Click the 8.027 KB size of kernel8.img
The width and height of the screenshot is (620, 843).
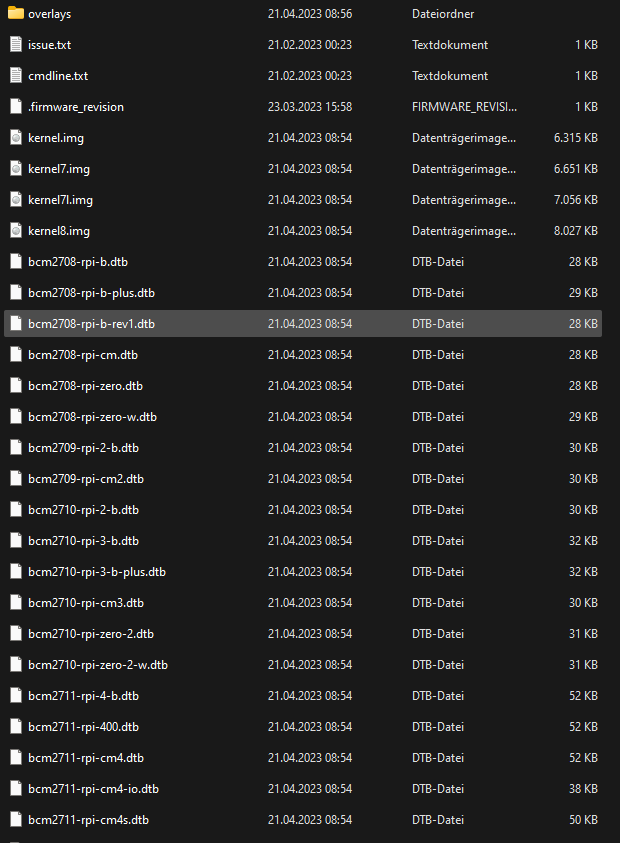575,231
